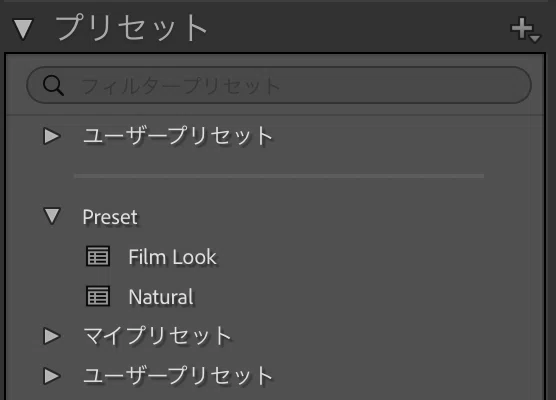556x400 pixels.
Task: Collapse the プリセット panel using header triangle
Action: (x=23, y=29)
